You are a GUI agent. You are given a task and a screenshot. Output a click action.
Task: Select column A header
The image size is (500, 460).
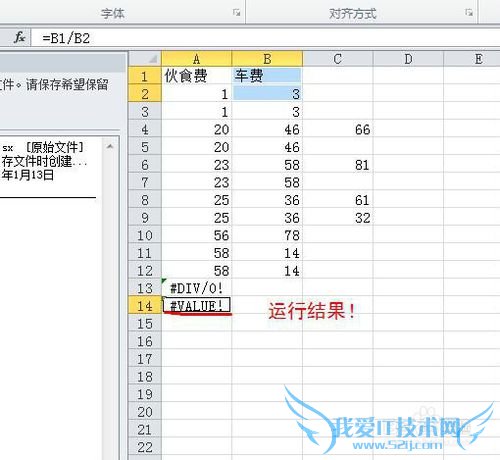pyautogui.click(x=196, y=59)
